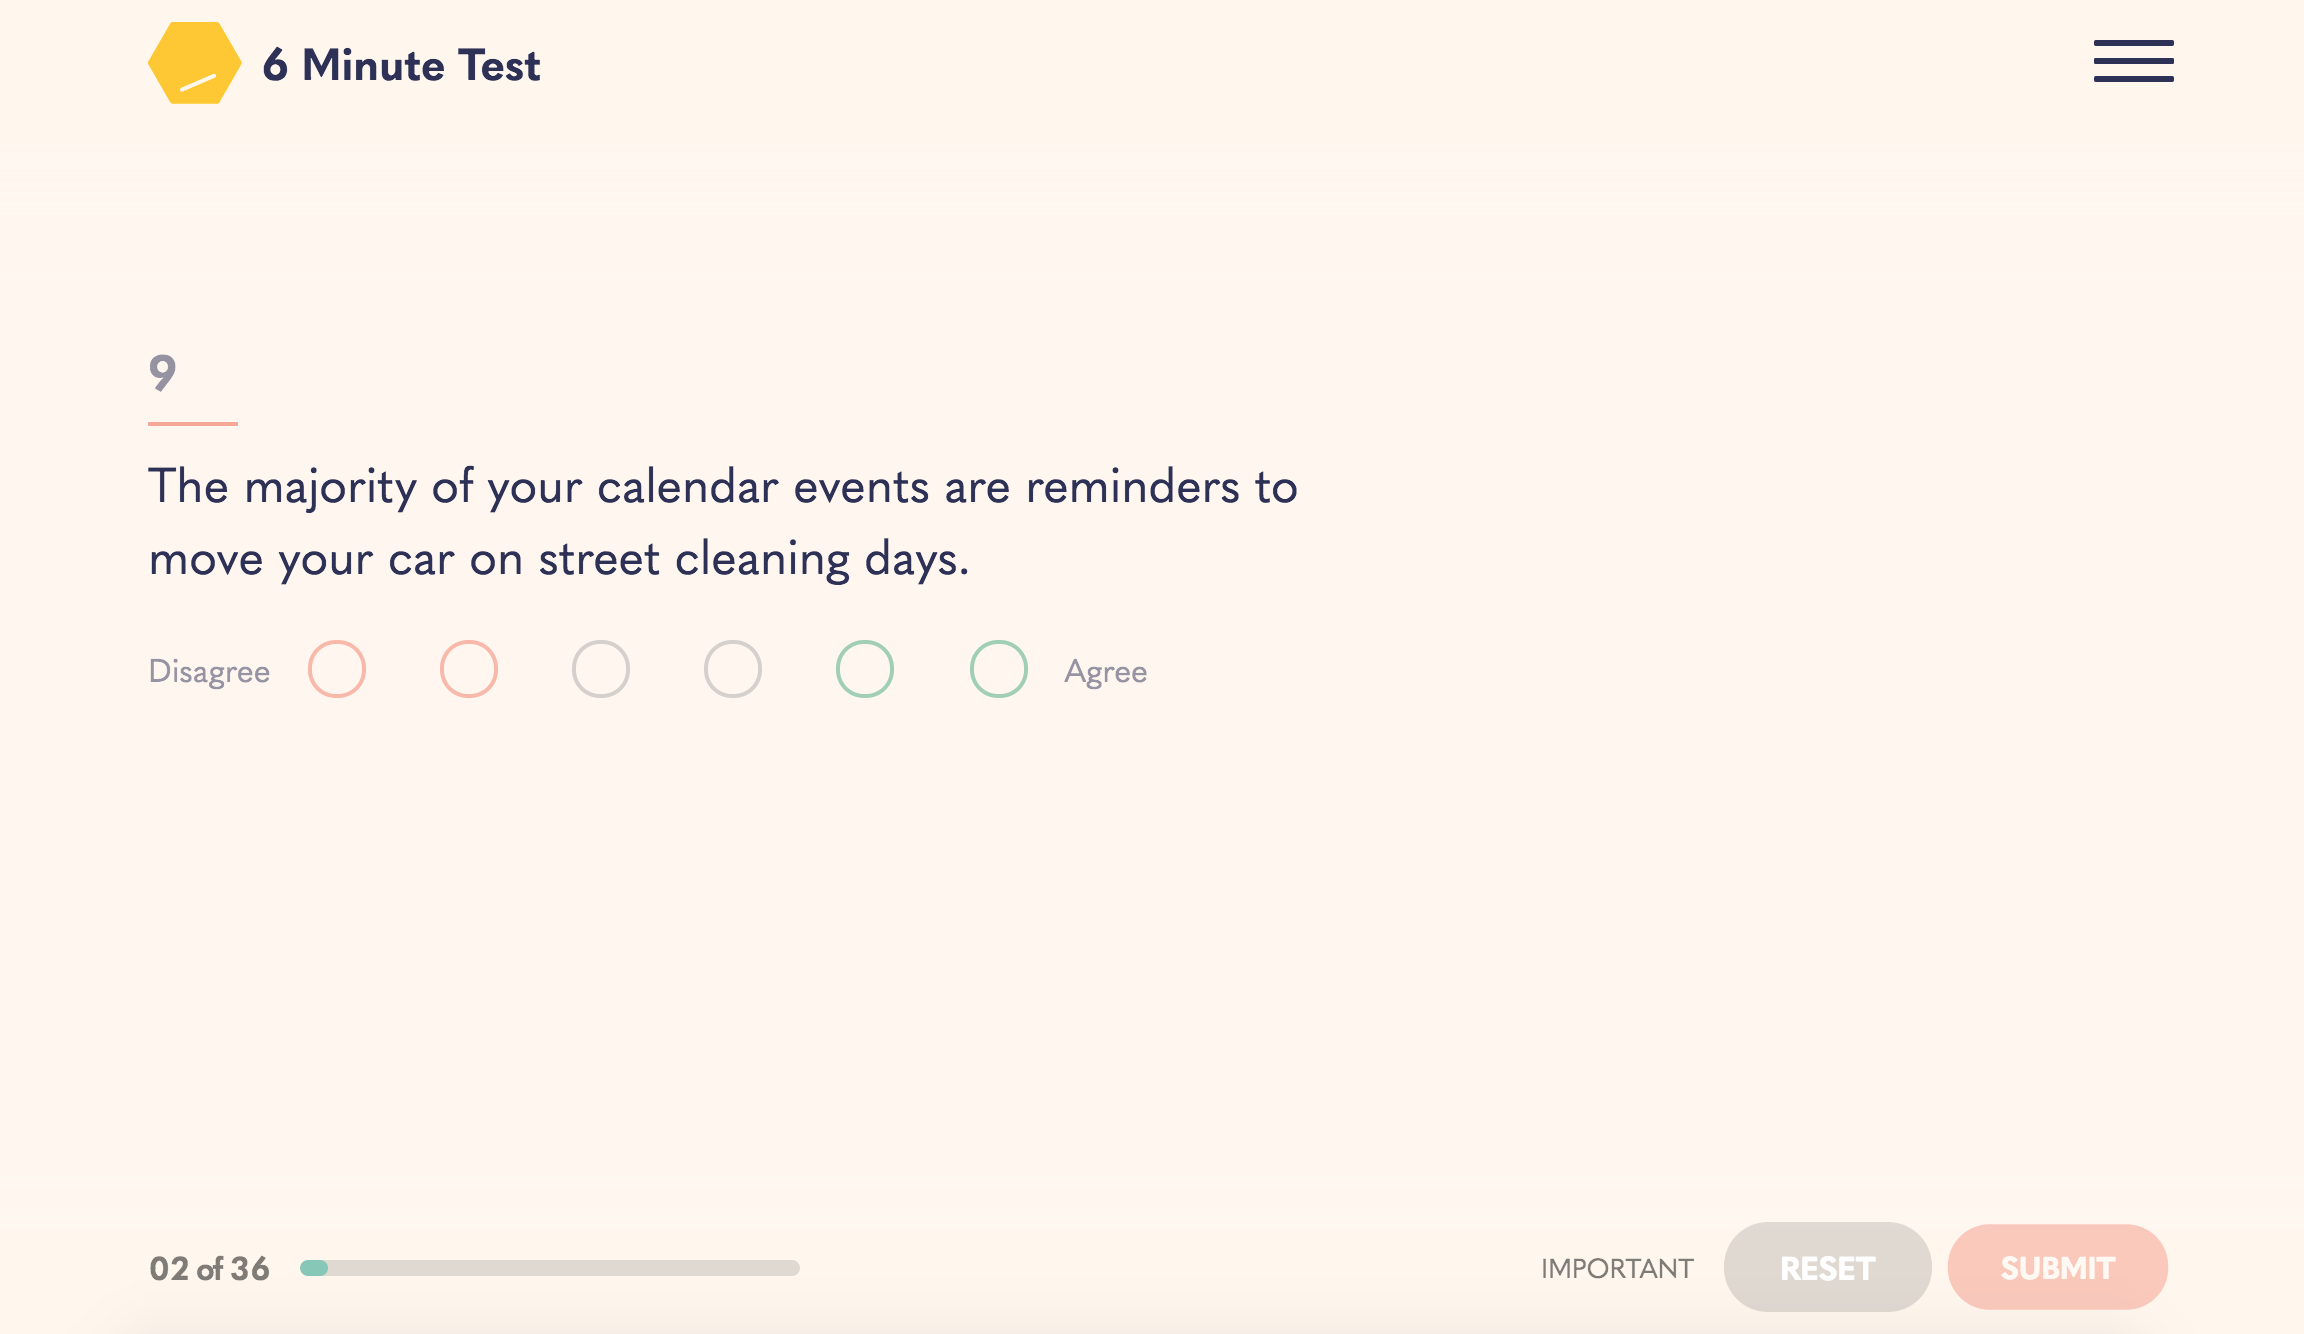Viewport: 2304px width, 1334px height.
Task: Click the Disagree label
Action: click(x=209, y=671)
